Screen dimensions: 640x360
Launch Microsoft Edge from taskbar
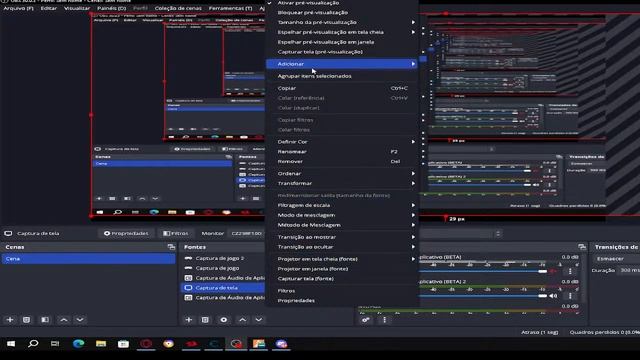[78, 344]
